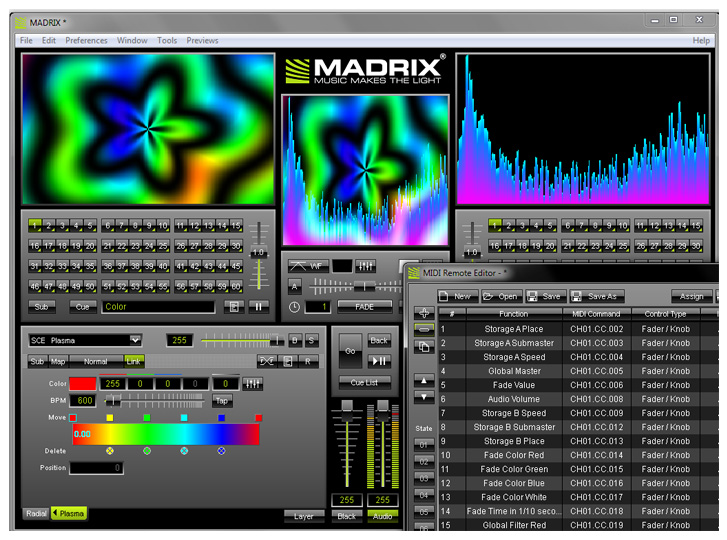727x540 pixels.
Task: Click the Back button
Action: click(x=379, y=340)
